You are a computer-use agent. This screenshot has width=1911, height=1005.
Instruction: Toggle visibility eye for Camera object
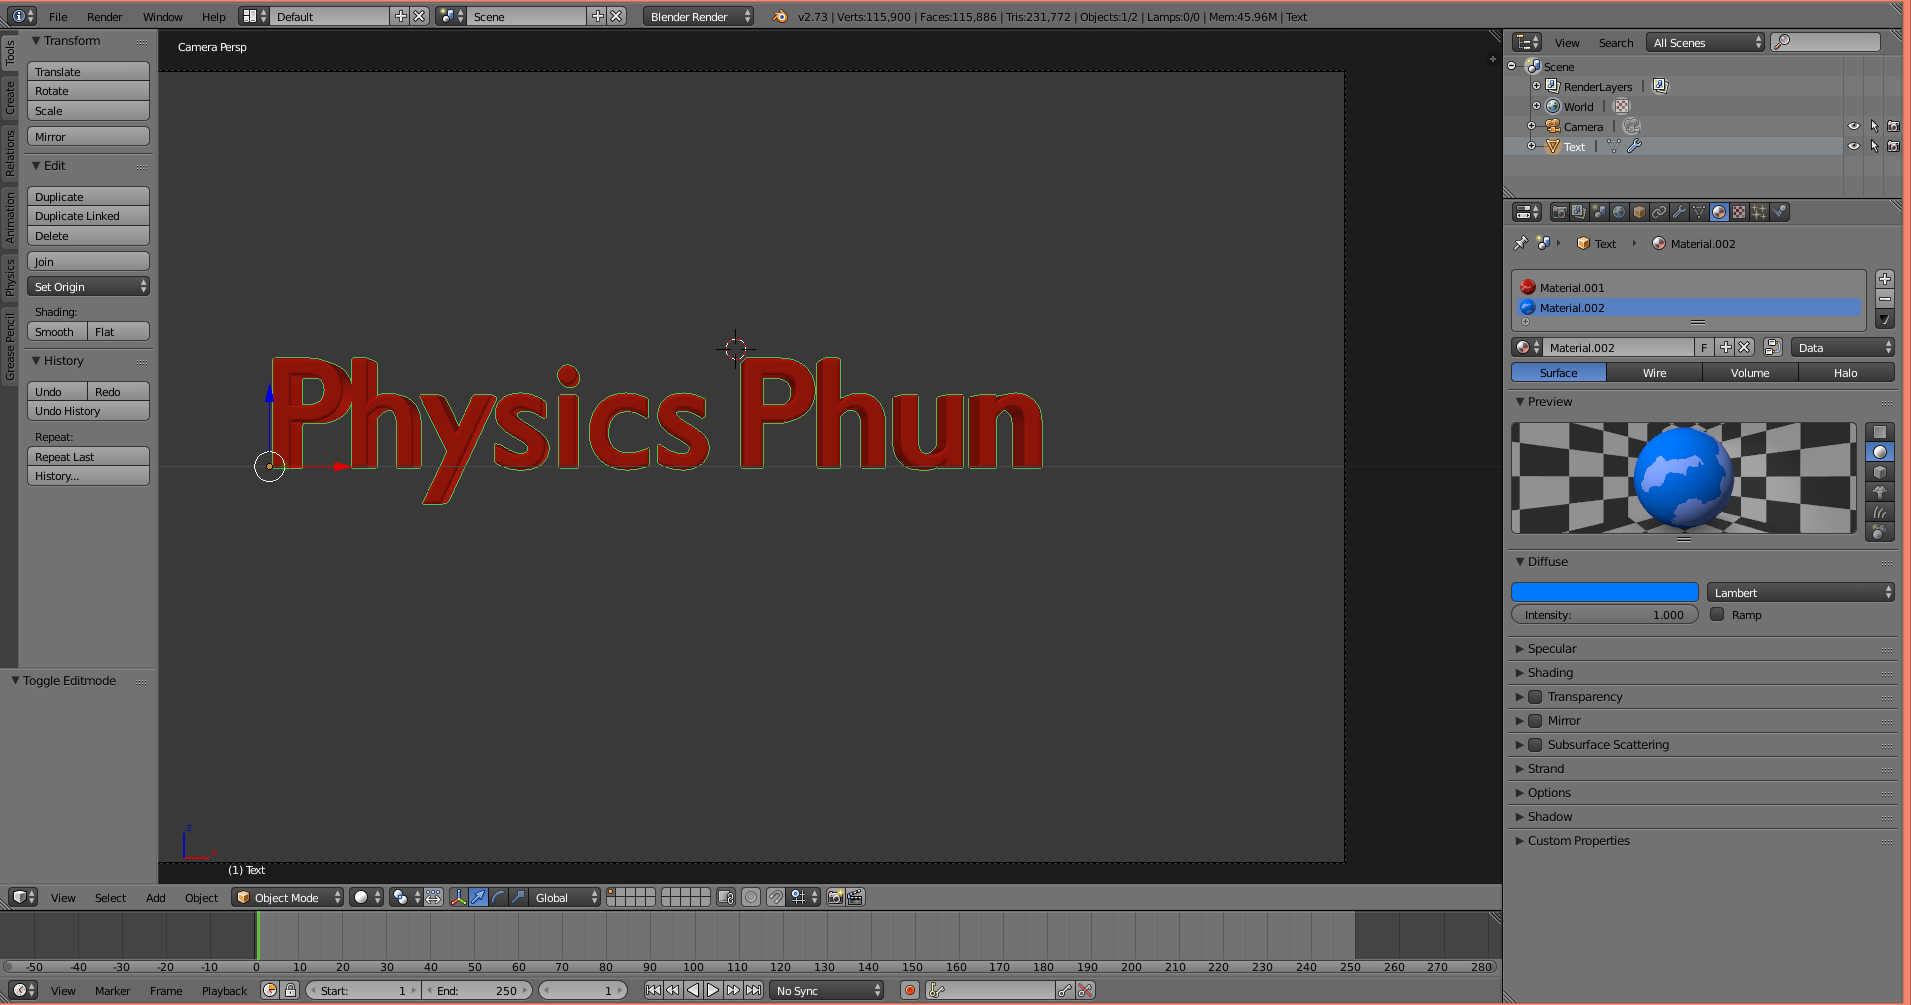tap(1854, 126)
